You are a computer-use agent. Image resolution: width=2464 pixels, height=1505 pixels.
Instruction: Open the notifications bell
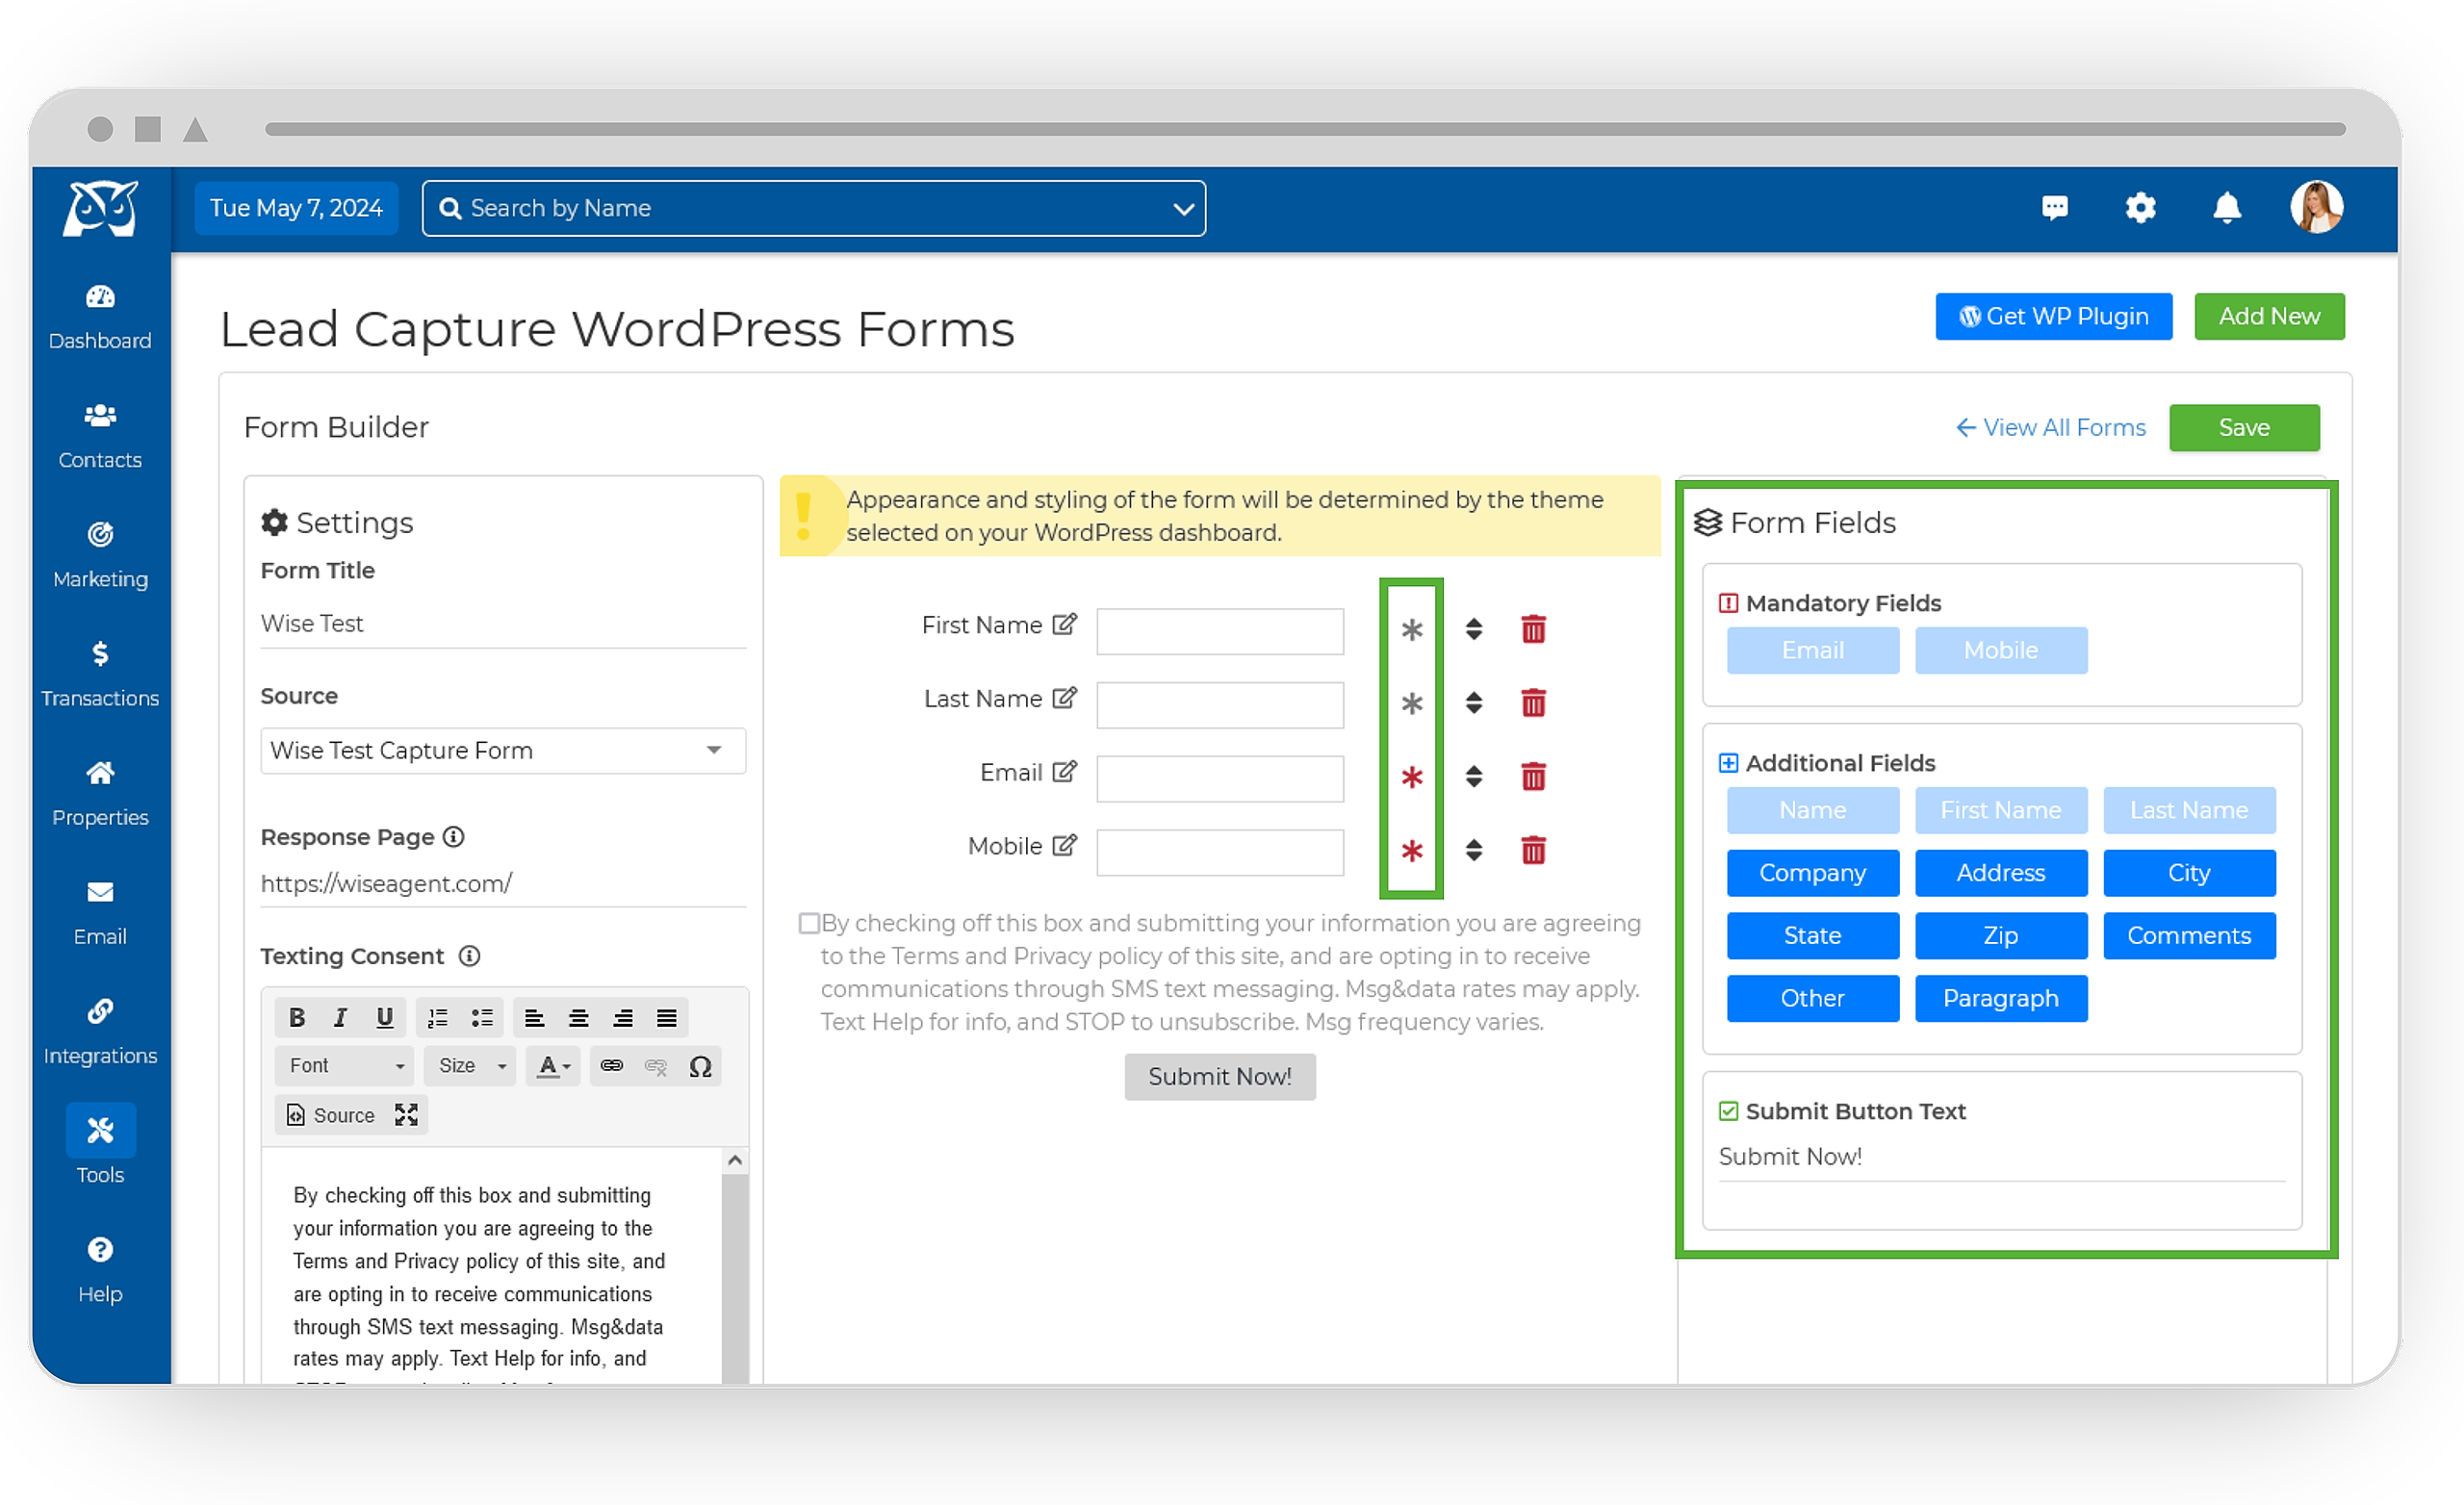click(x=2226, y=208)
